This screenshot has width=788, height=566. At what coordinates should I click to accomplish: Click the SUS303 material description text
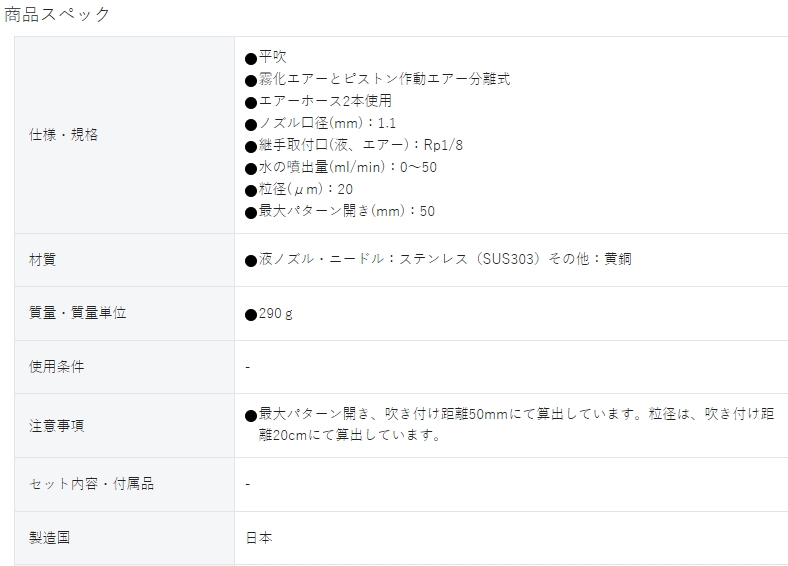438,259
